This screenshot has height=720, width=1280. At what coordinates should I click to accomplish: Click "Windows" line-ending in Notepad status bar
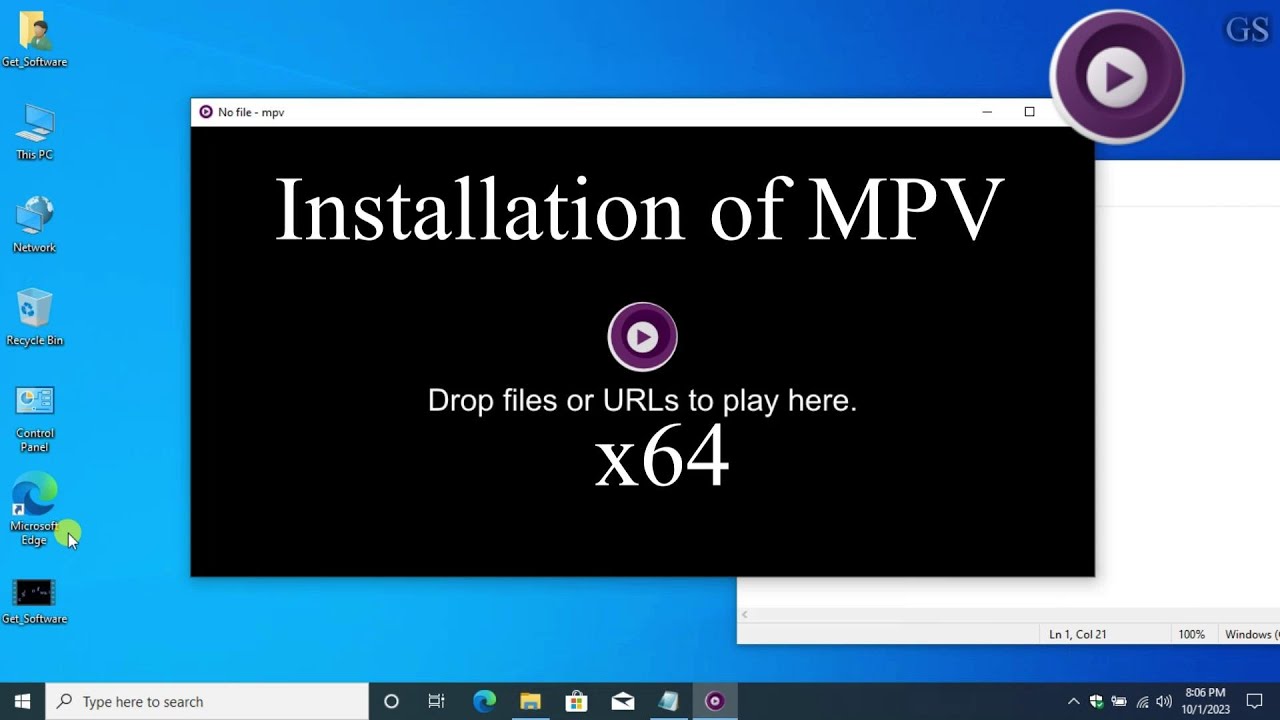coord(1252,634)
